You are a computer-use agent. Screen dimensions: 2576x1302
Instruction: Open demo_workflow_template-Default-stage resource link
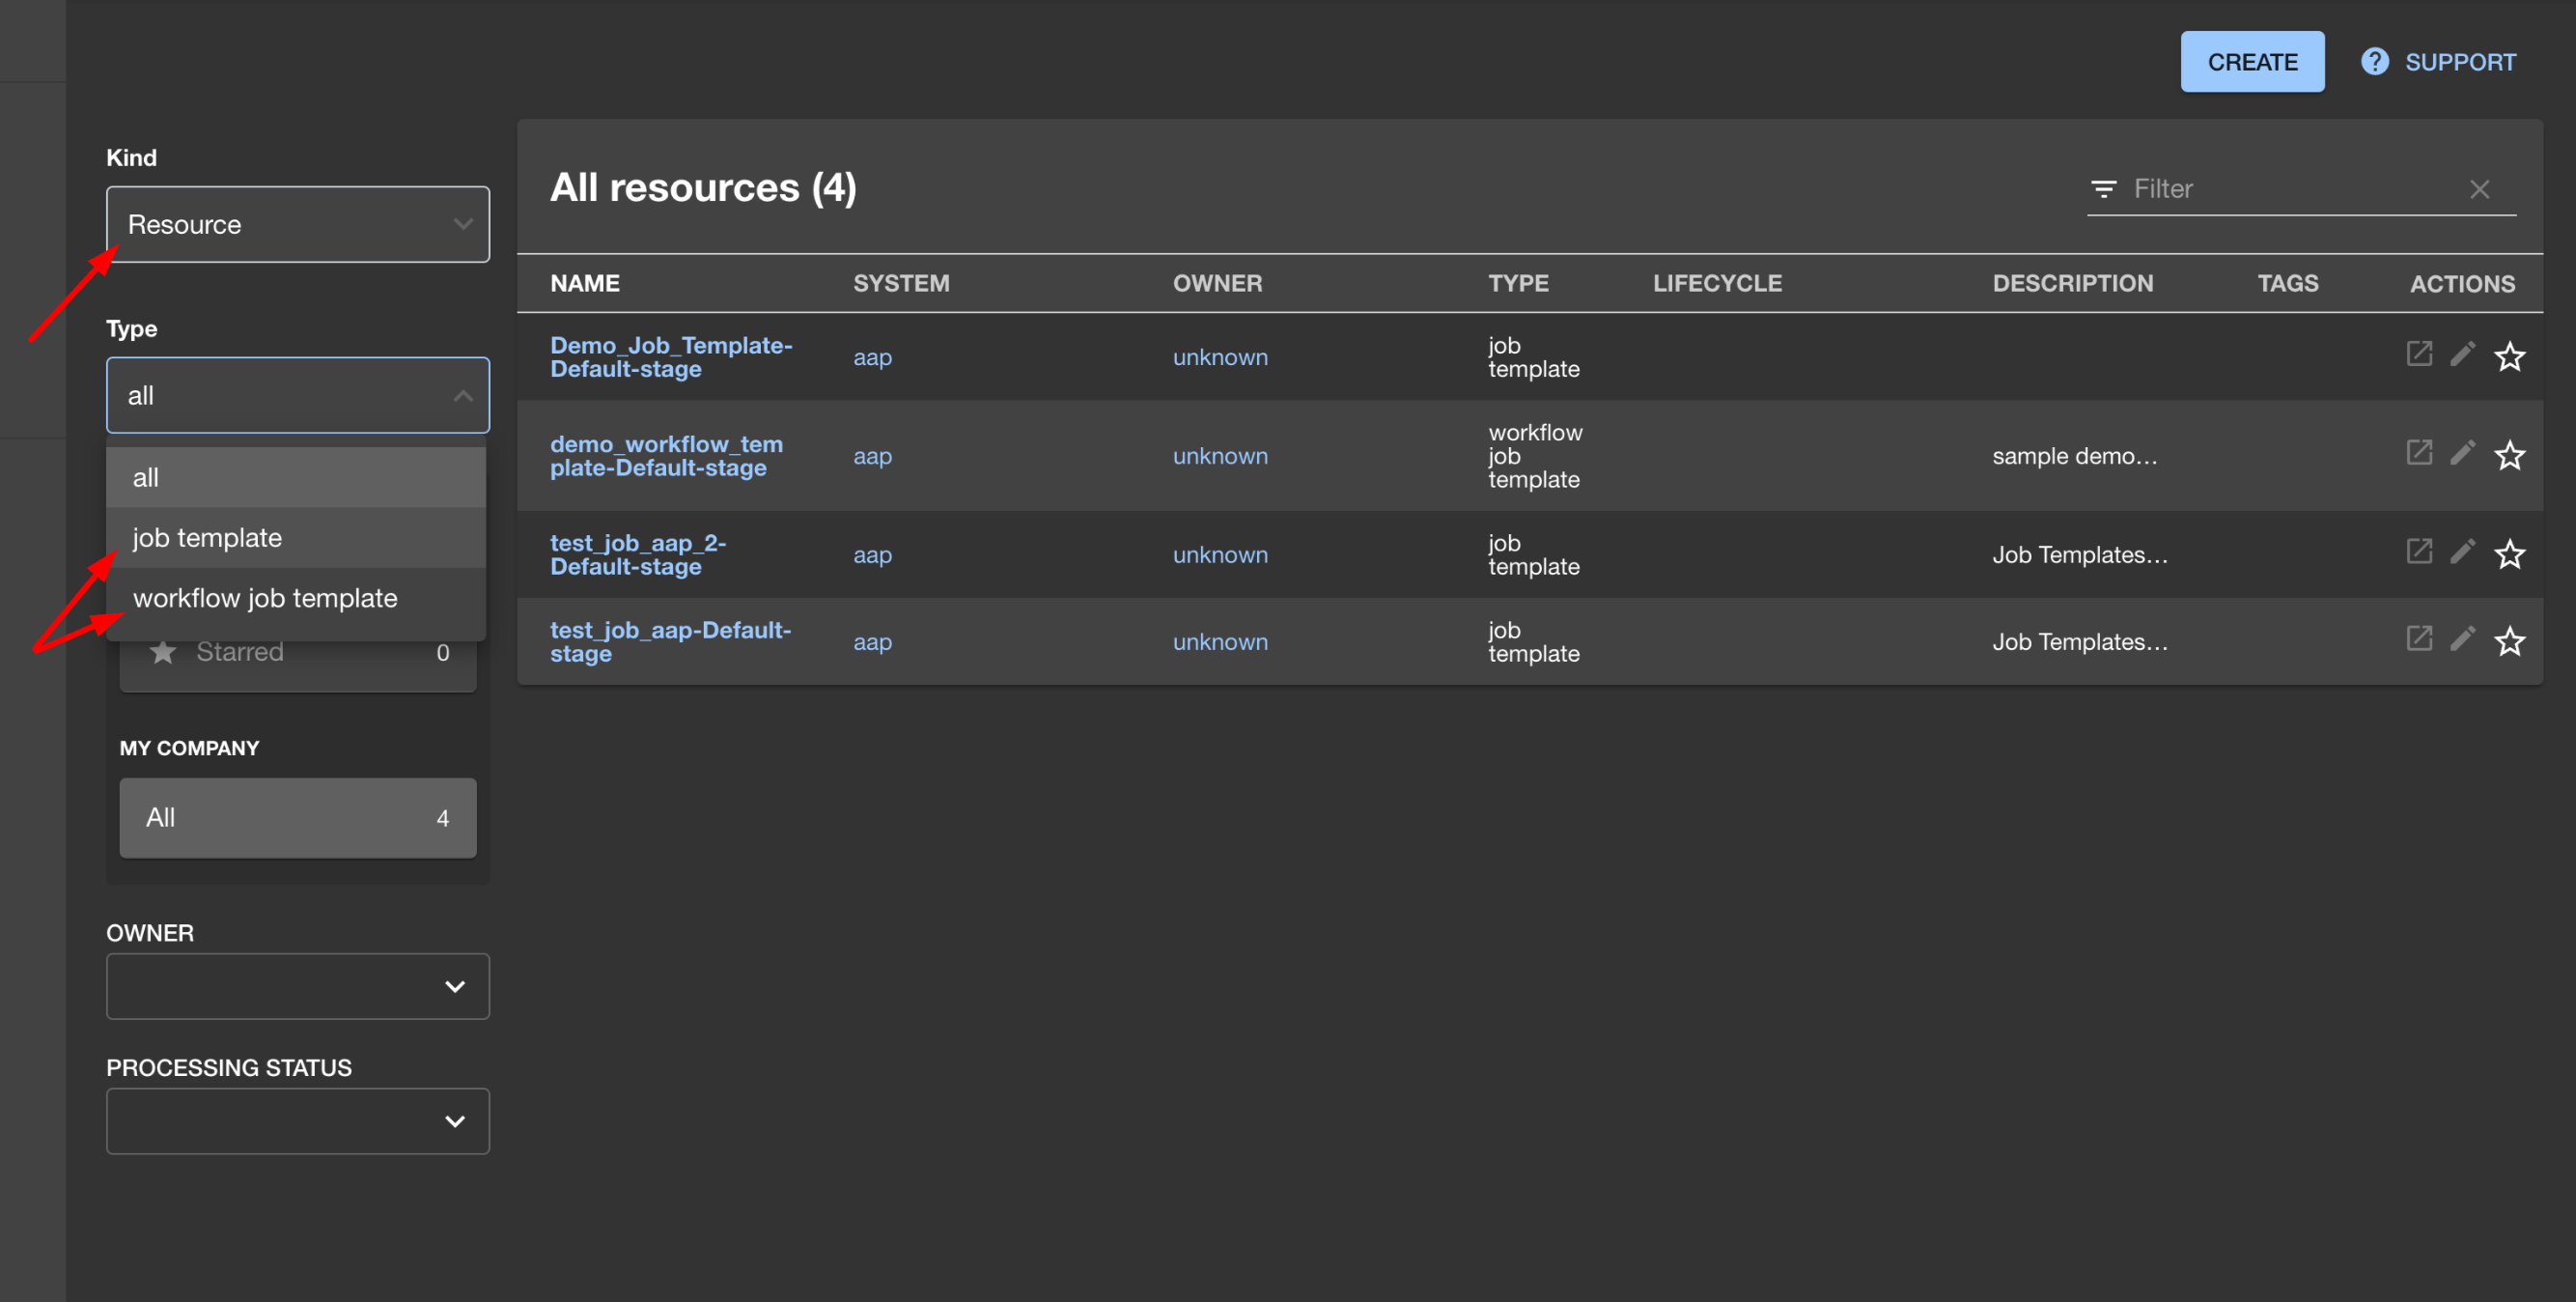click(x=666, y=456)
